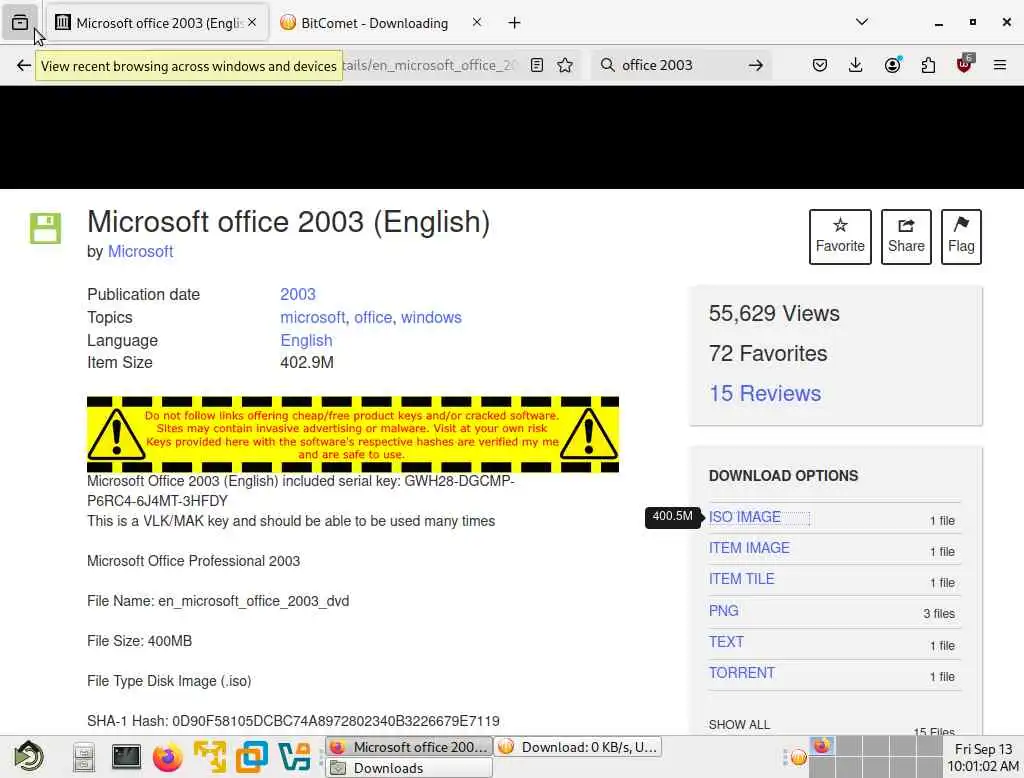Expand the PNG download option
The height and width of the screenshot is (778, 1024).
[724, 611]
